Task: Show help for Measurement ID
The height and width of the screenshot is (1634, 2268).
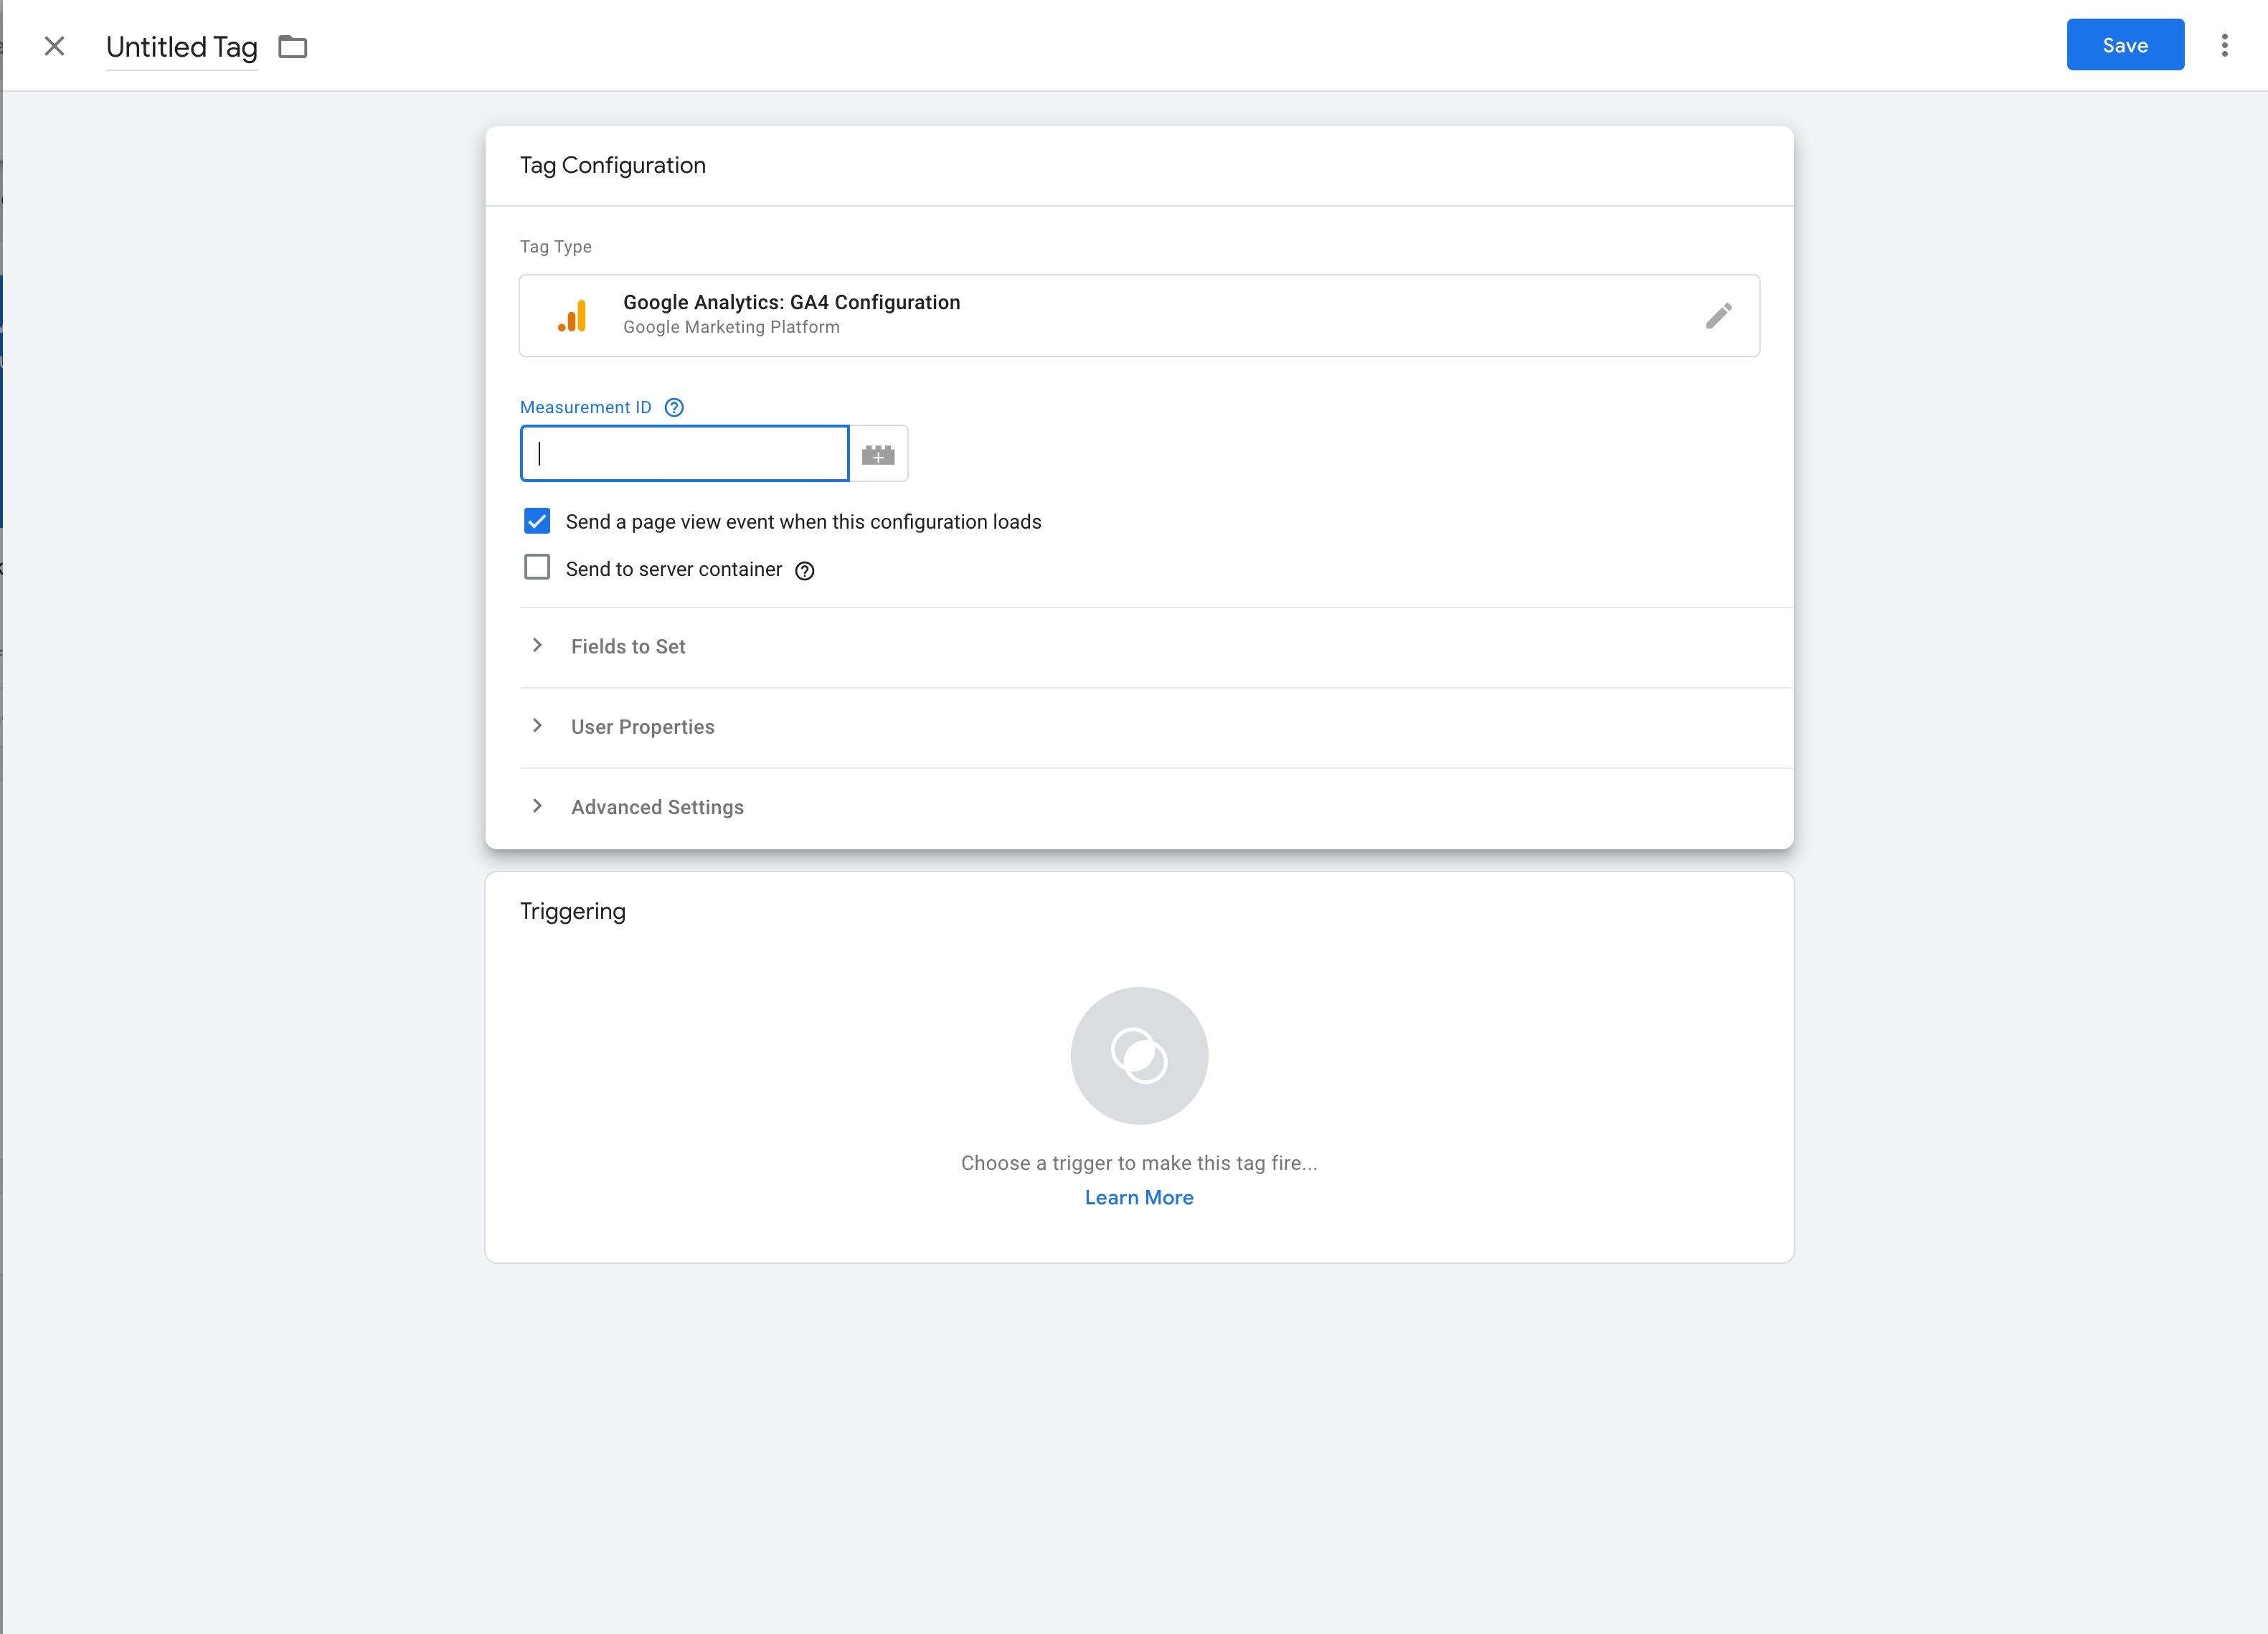Action: [674, 407]
